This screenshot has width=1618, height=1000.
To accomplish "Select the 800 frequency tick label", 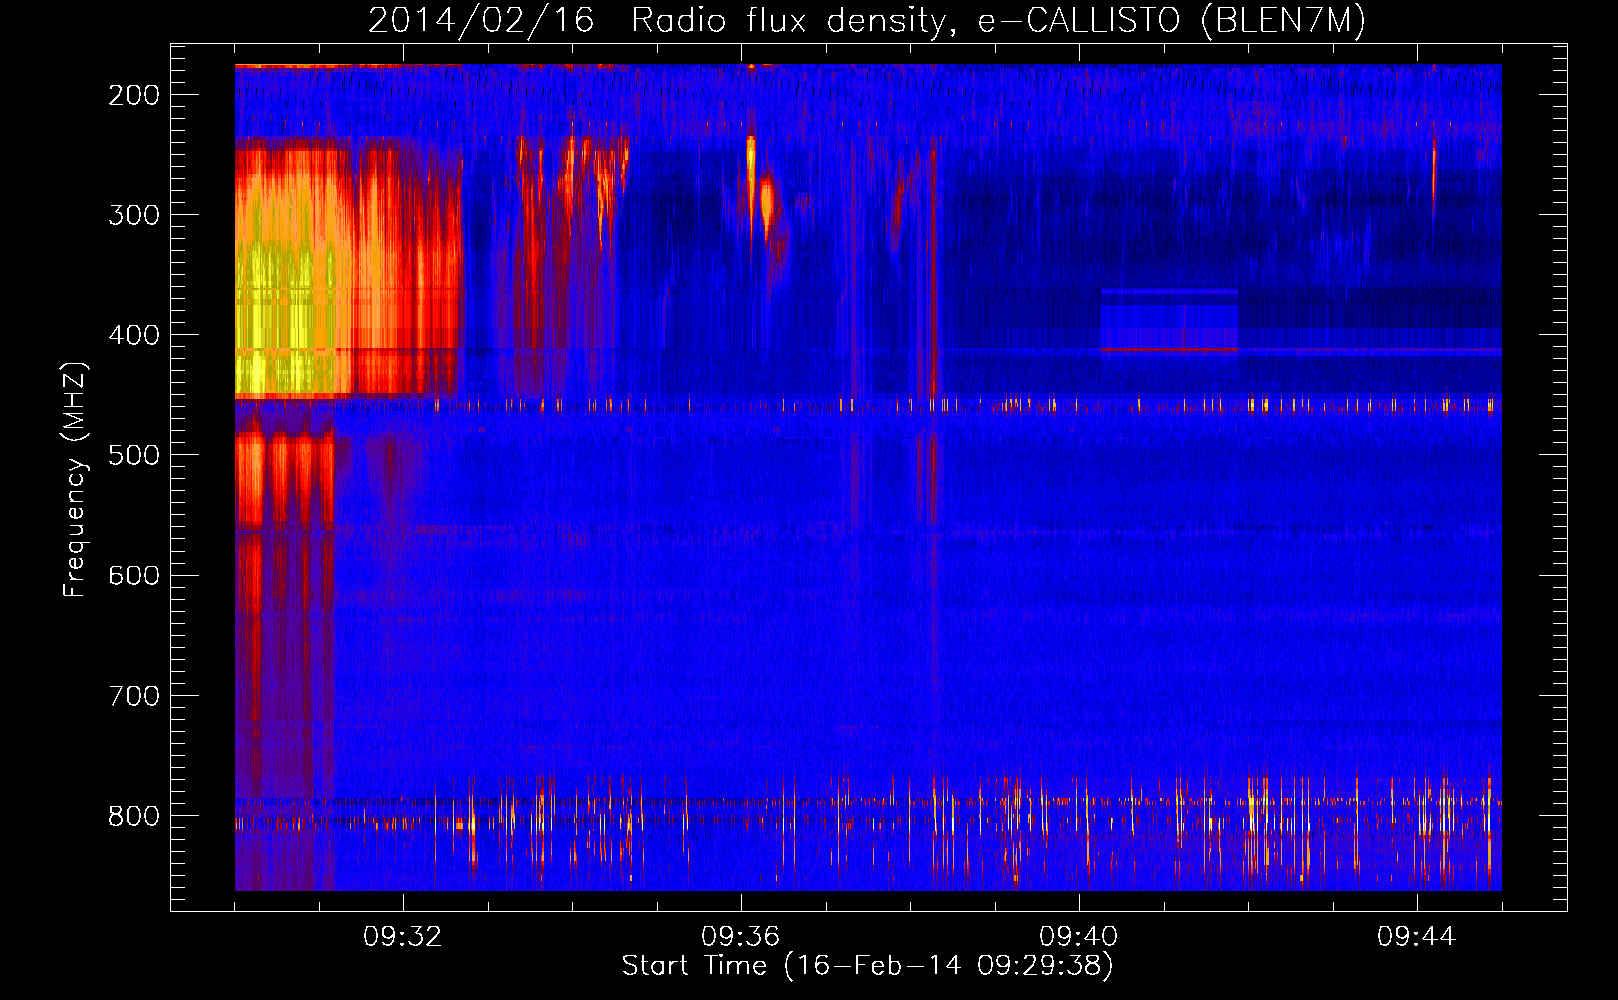I will [x=134, y=816].
